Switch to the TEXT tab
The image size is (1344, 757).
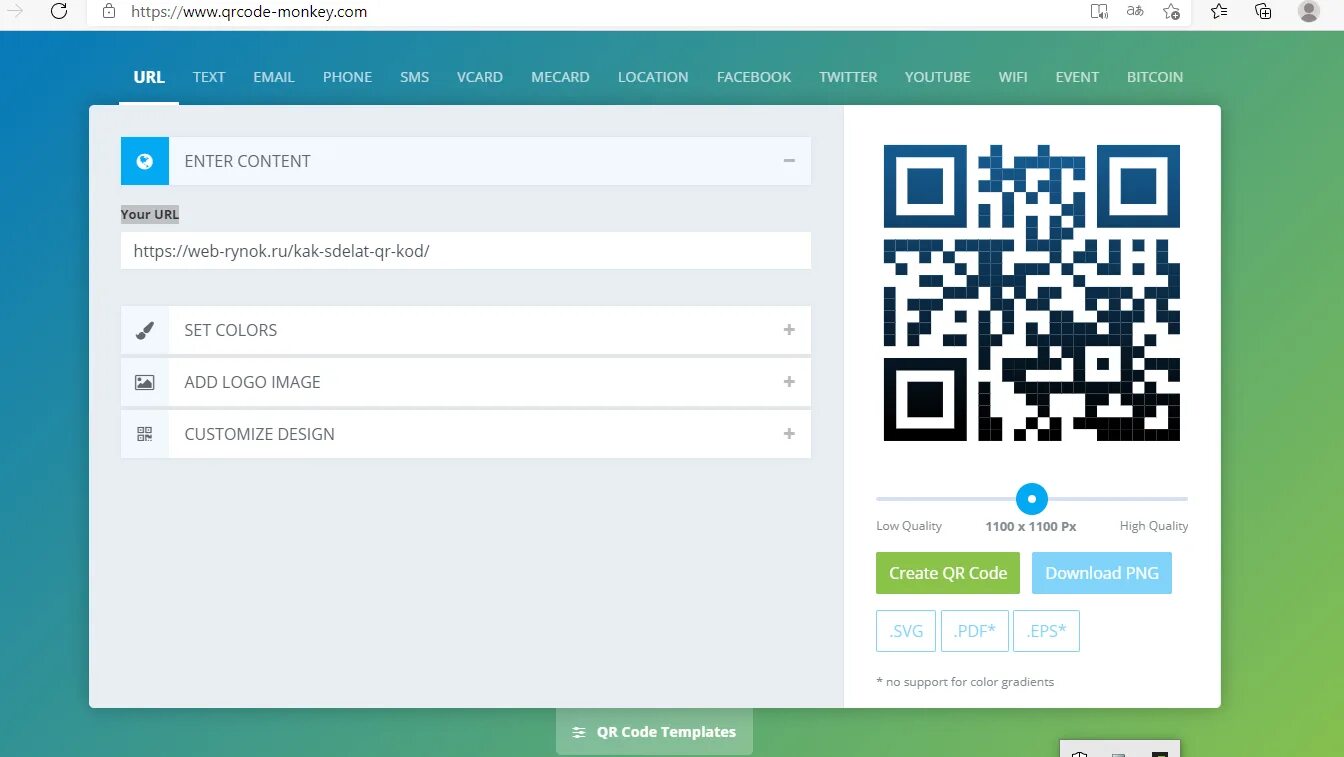tap(209, 77)
